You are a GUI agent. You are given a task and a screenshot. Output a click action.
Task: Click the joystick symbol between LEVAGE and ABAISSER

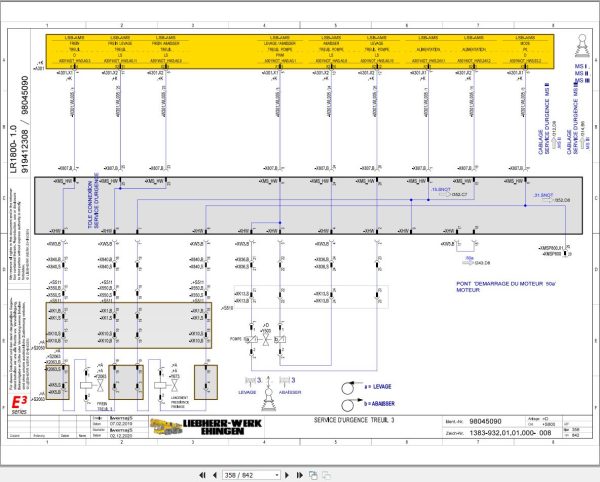click(269, 394)
